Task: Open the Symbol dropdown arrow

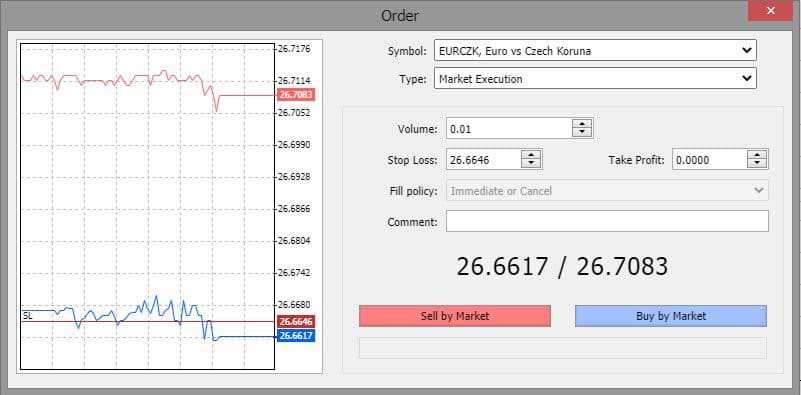Action: point(746,51)
